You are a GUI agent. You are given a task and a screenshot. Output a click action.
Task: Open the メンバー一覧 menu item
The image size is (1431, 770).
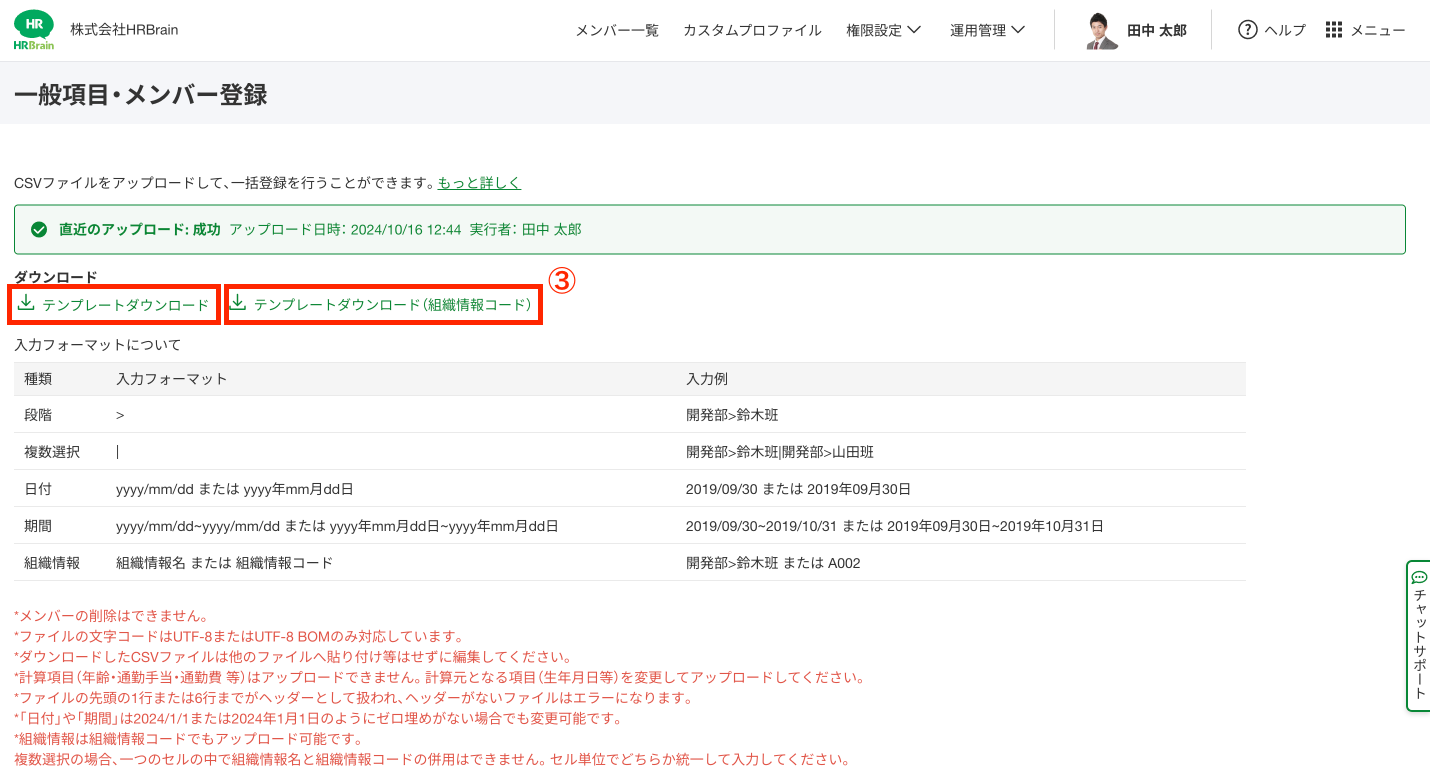617,31
